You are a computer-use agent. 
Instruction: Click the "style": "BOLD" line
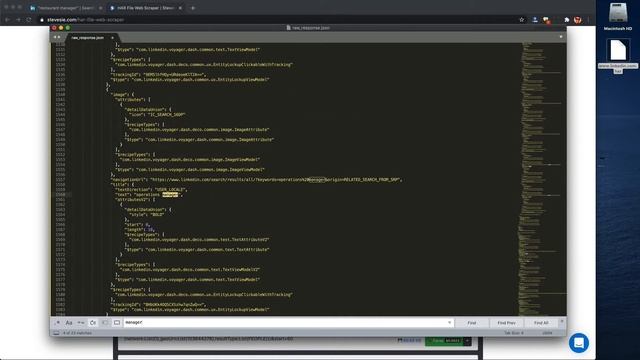147,214
